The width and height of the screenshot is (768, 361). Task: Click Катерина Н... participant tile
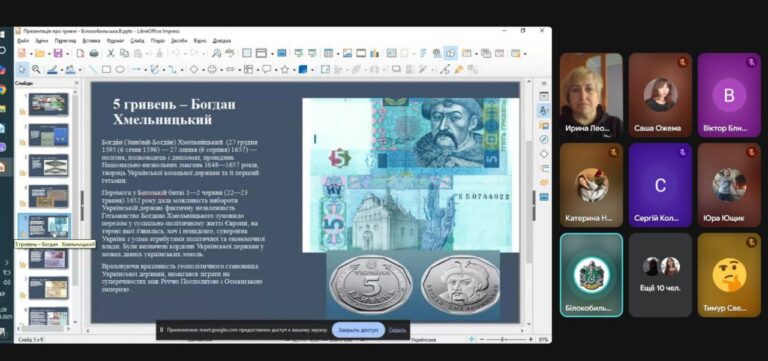(x=591, y=185)
